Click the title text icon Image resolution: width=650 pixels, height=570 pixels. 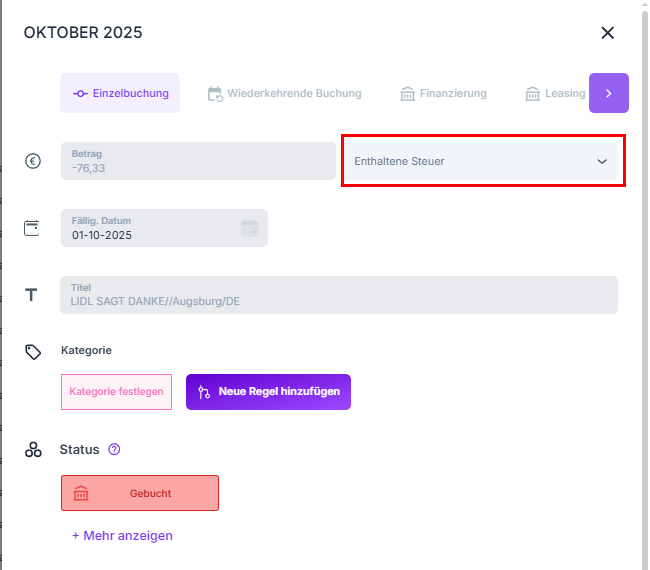click(x=32, y=295)
